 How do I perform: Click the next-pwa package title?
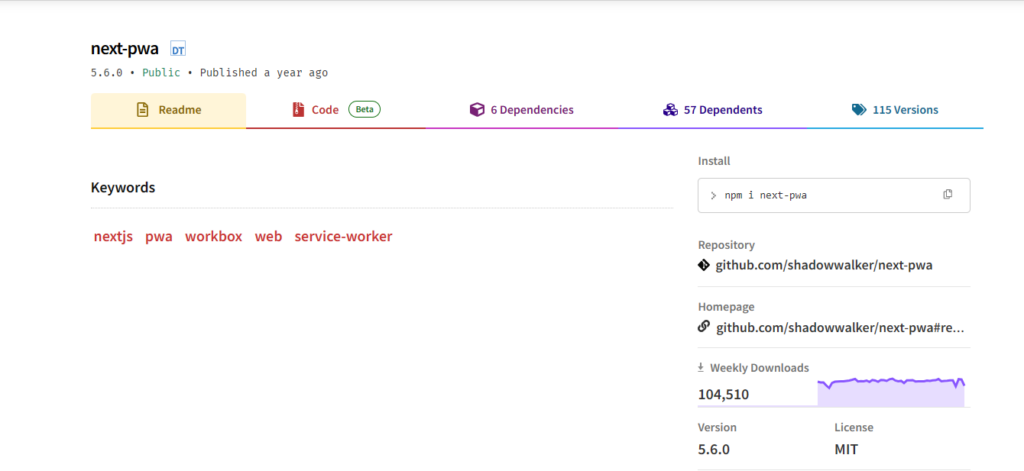pyautogui.click(x=125, y=49)
